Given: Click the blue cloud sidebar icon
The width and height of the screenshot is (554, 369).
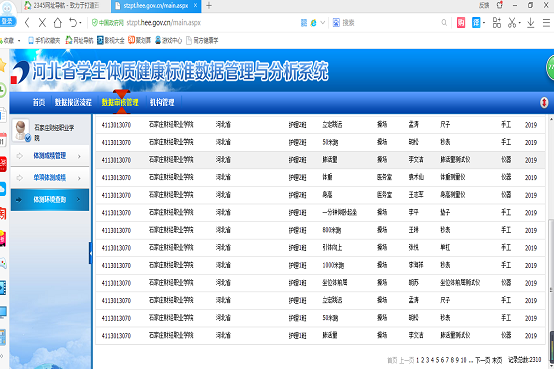Looking at the screenshot, I should tap(3, 189).
